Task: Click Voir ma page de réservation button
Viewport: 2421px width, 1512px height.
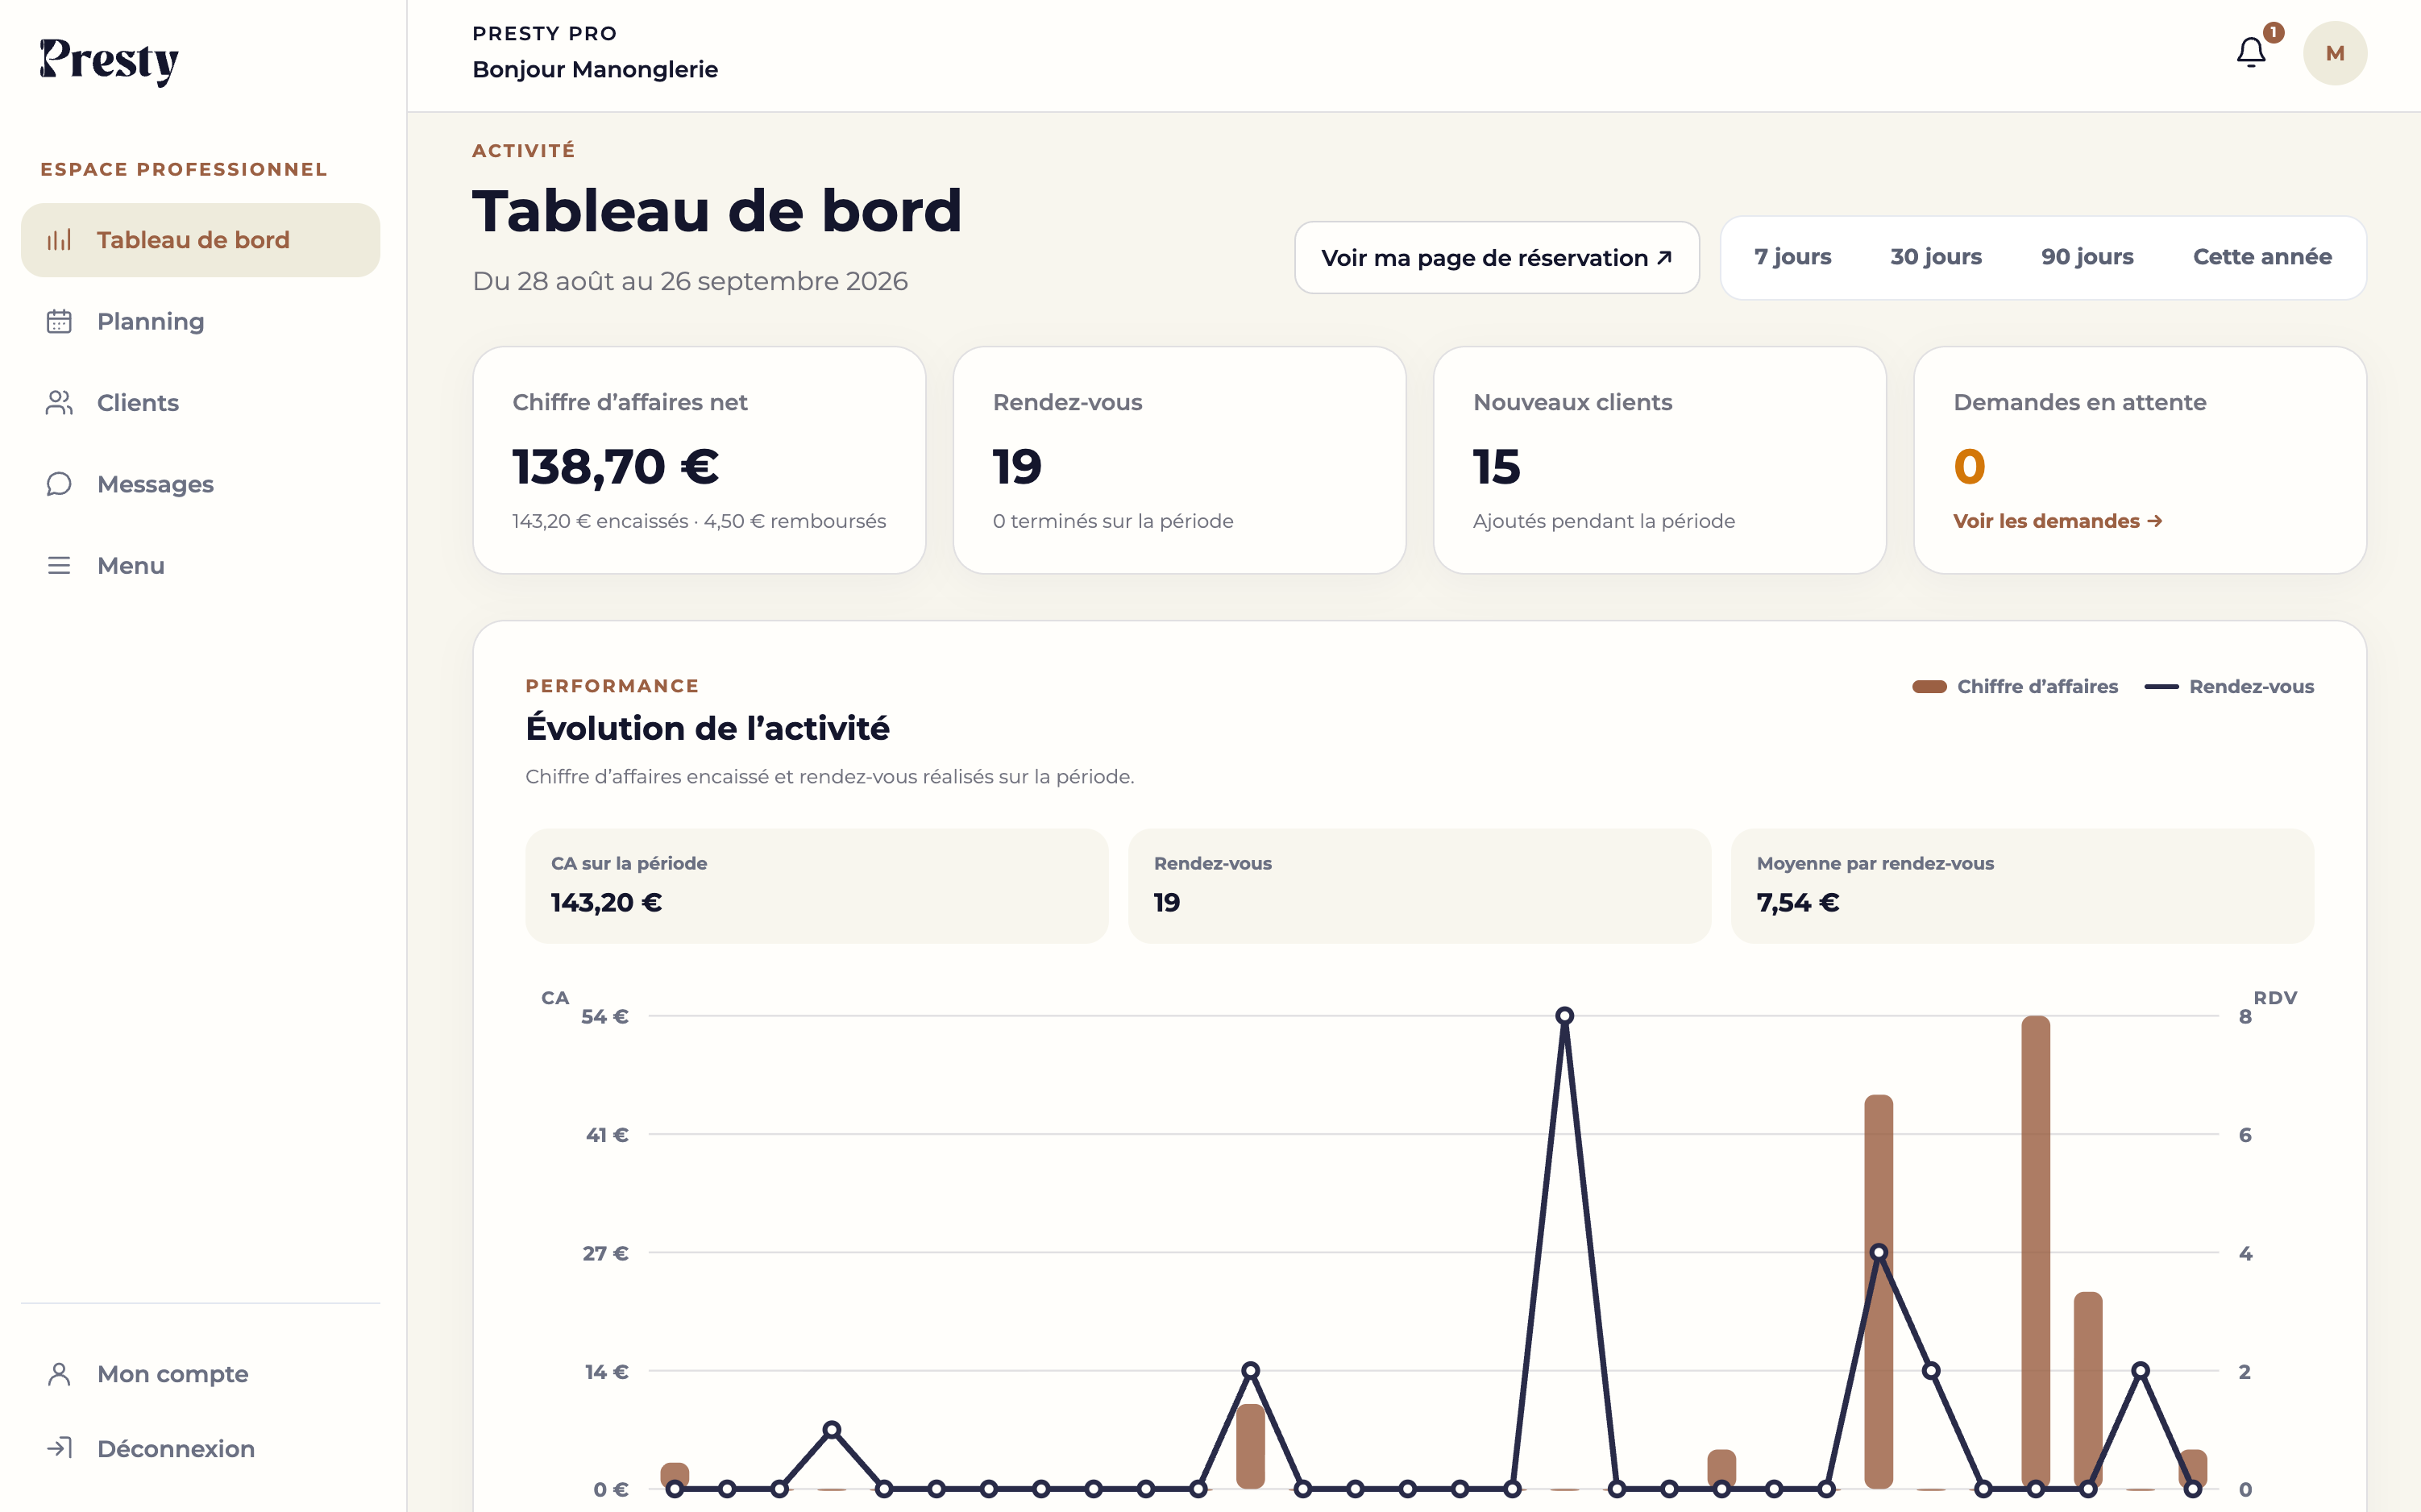Action: click(x=1497, y=258)
